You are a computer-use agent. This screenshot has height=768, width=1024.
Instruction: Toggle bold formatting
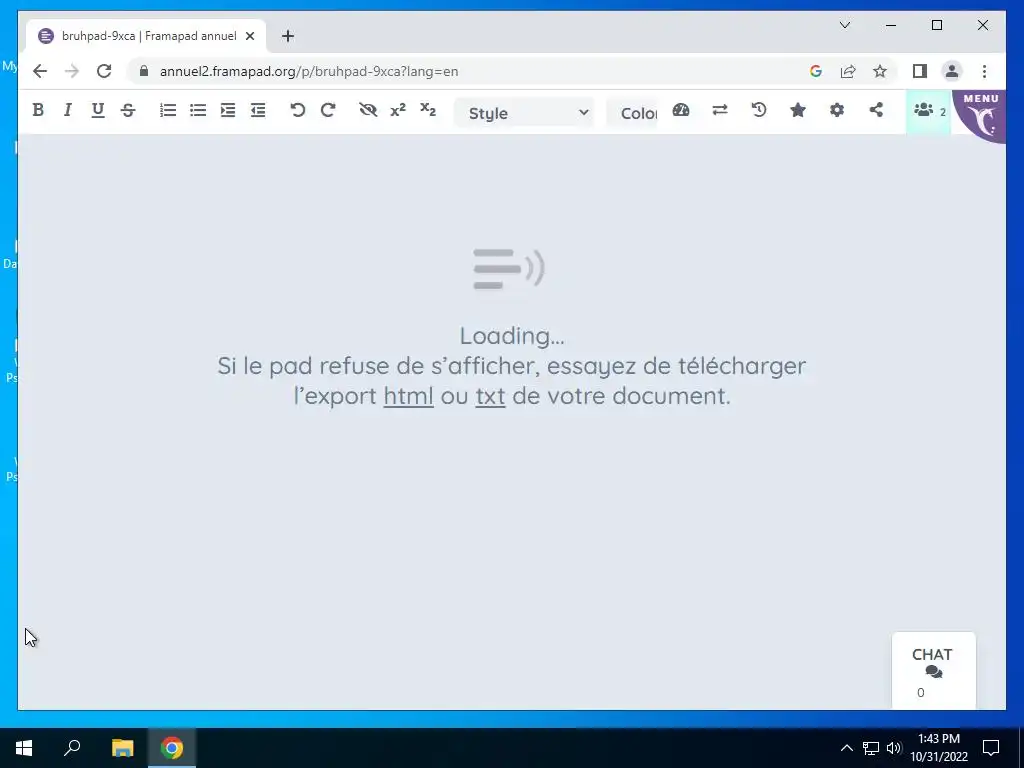(38, 110)
